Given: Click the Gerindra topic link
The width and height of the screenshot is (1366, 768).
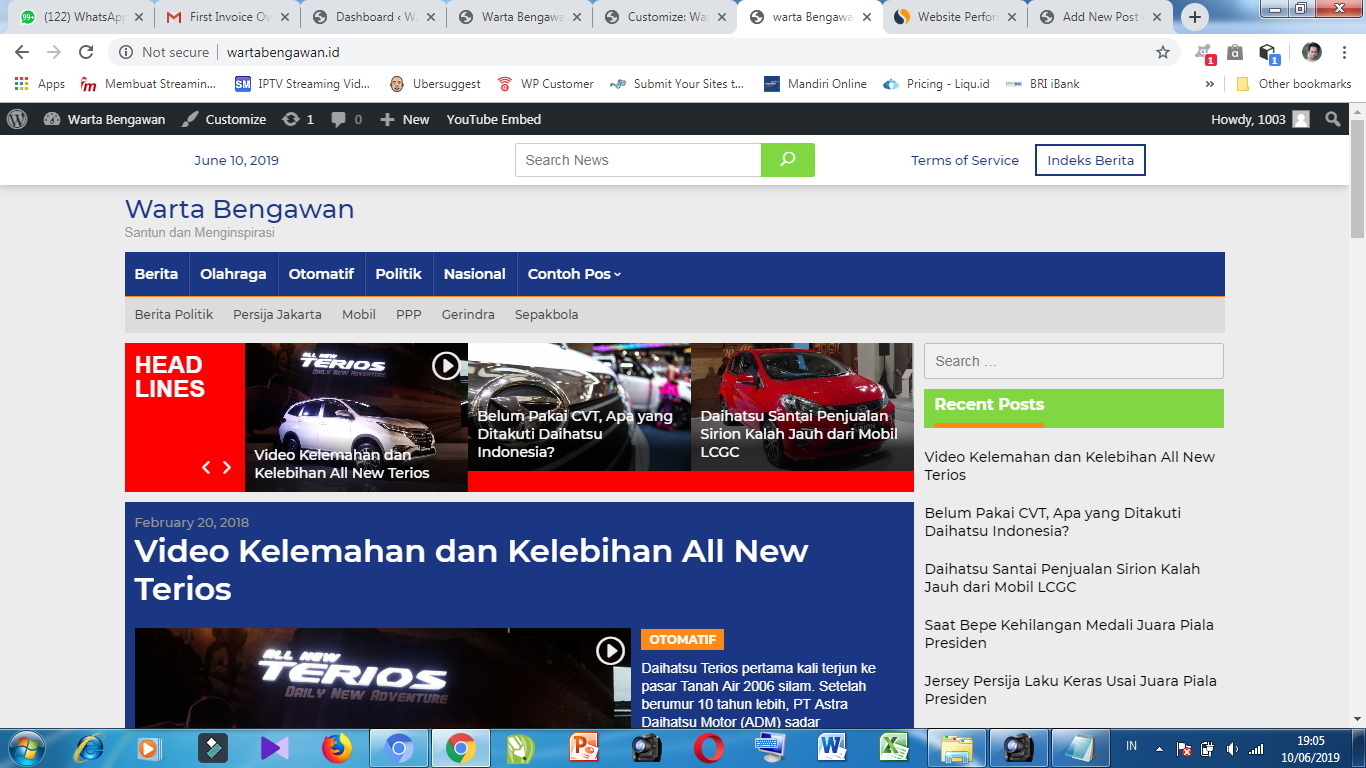Looking at the screenshot, I should (468, 314).
